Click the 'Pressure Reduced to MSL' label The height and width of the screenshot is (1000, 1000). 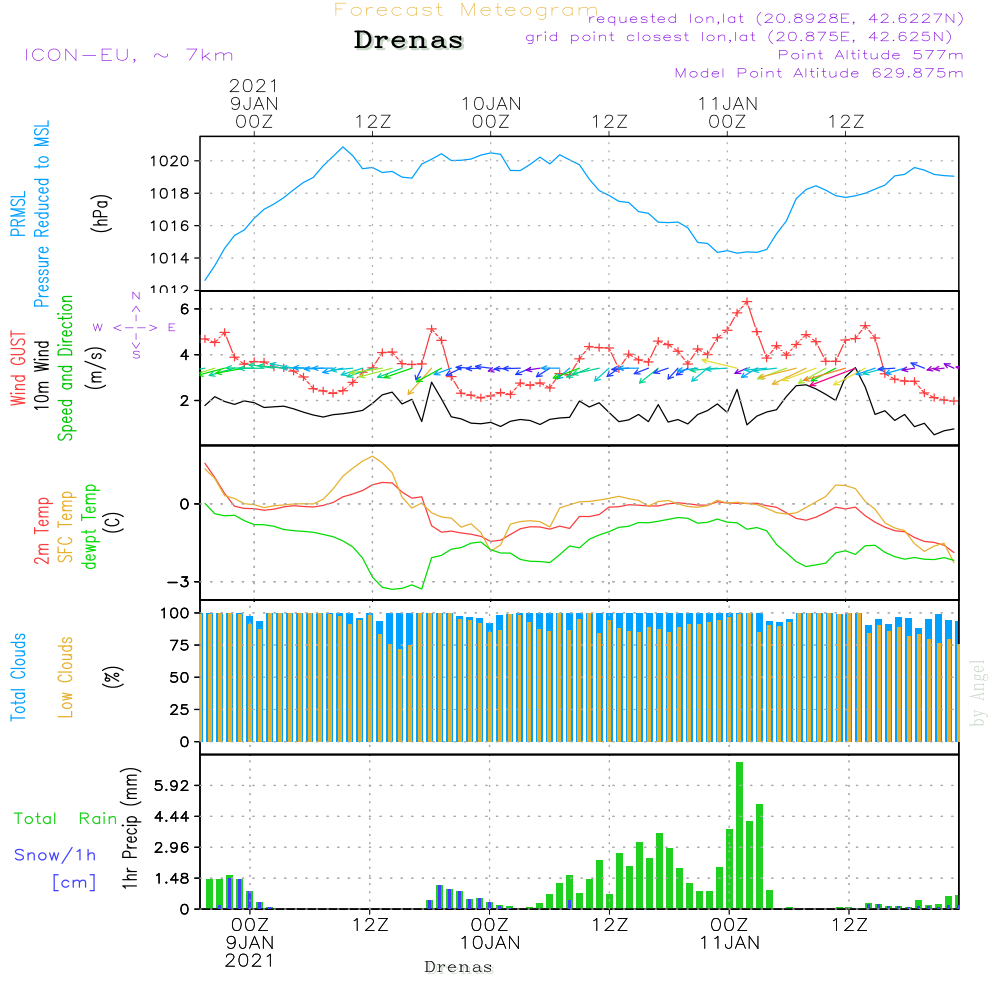tap(41, 214)
